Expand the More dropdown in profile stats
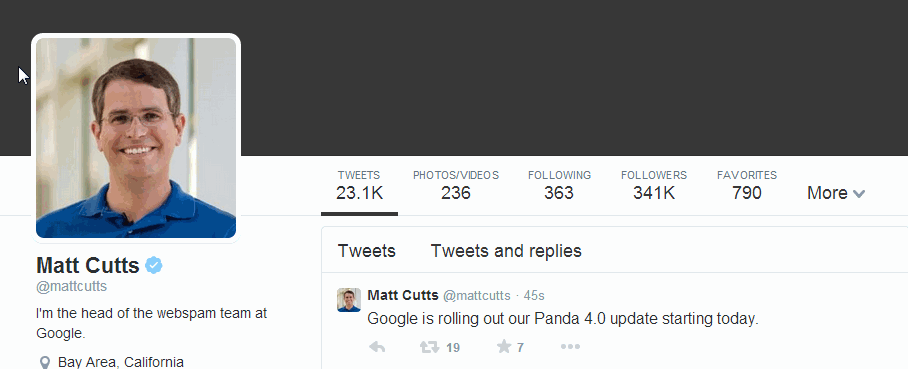Image resolution: width=908 pixels, height=369 pixels. click(836, 193)
